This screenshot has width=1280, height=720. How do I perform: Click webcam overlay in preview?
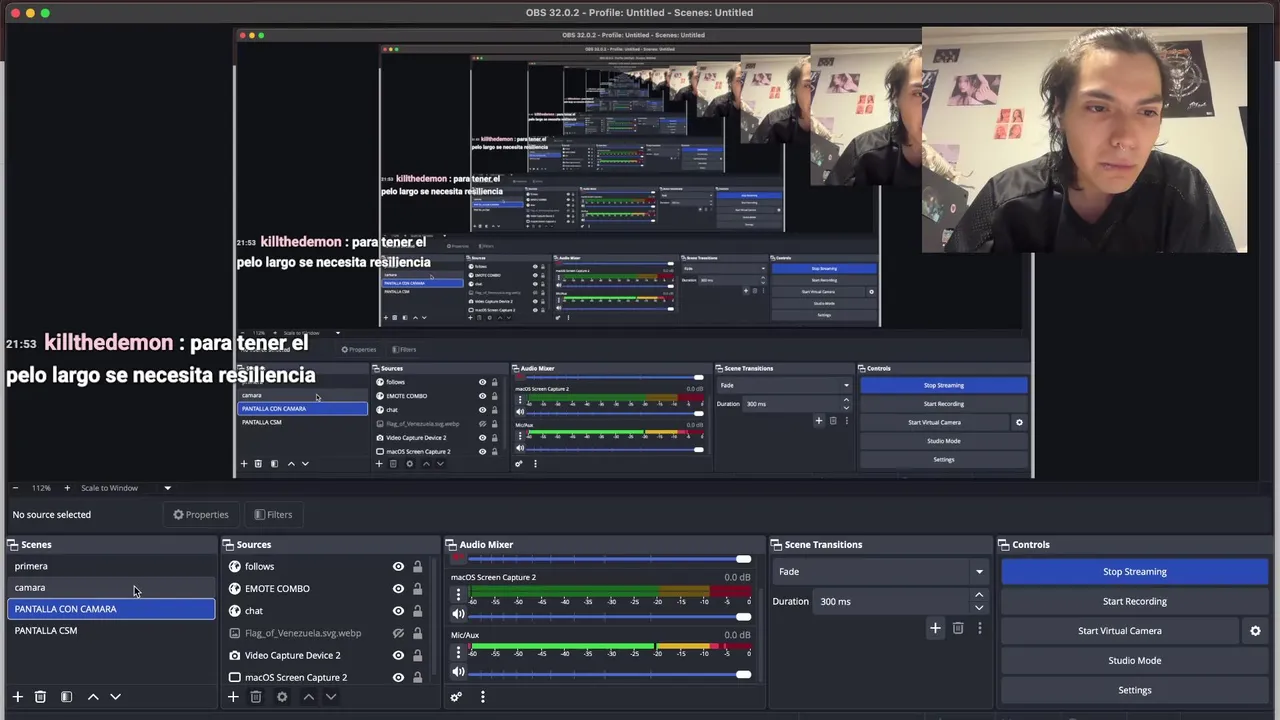pyautogui.click(x=1084, y=140)
